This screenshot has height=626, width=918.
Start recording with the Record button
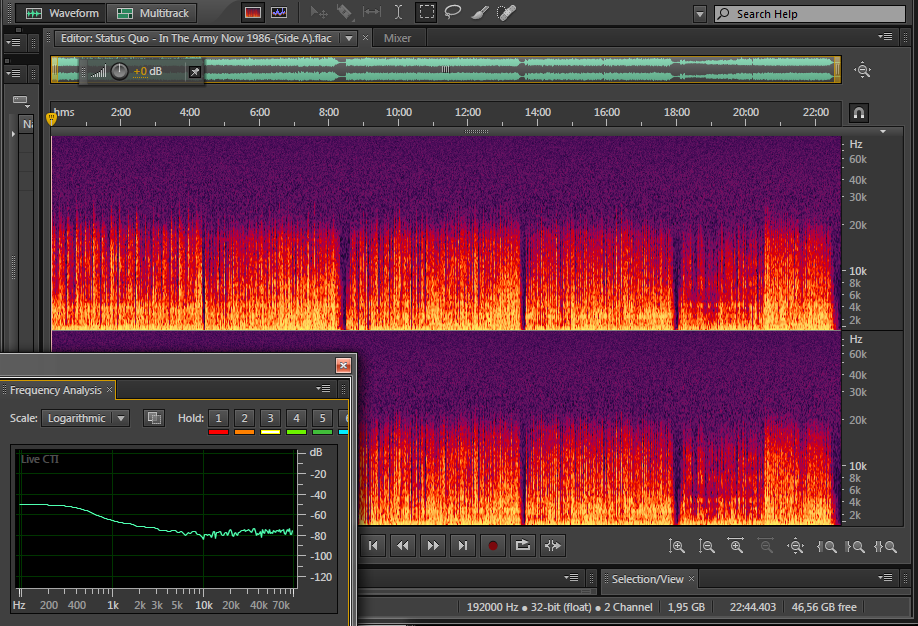[x=492, y=546]
